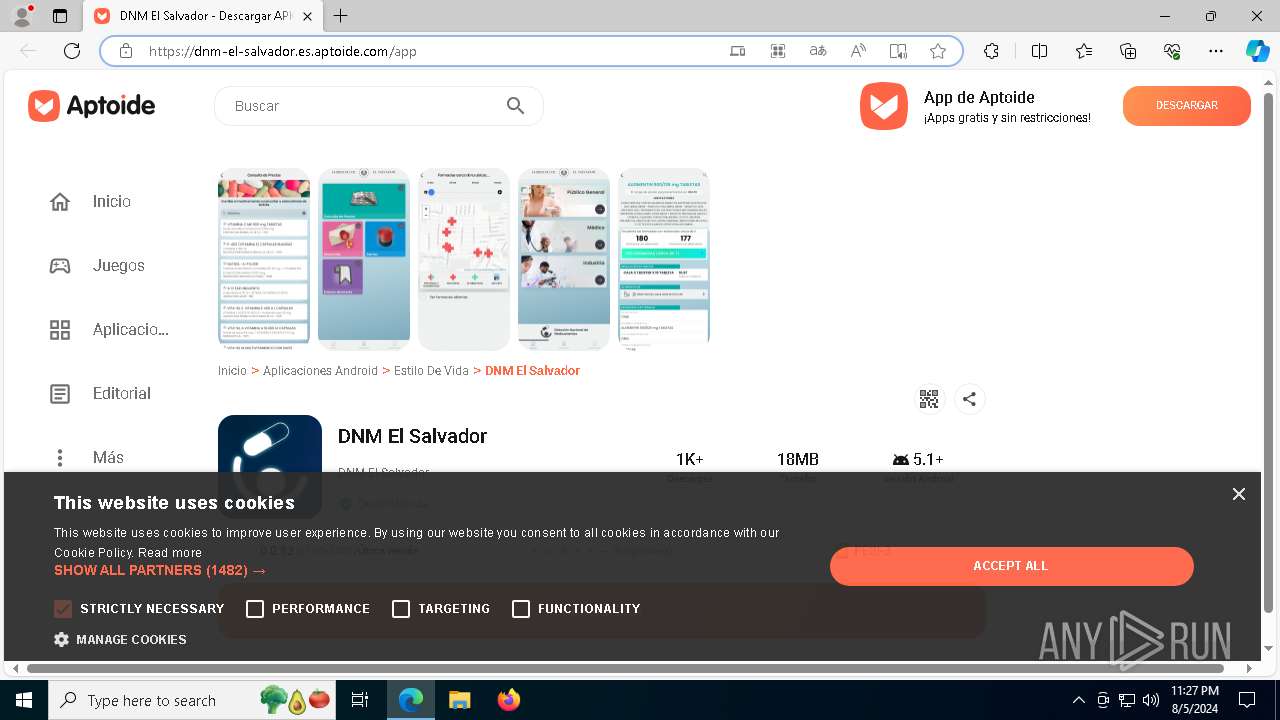Go to Estilo De Vida breadcrumb link
1280x720 pixels.
click(x=431, y=371)
